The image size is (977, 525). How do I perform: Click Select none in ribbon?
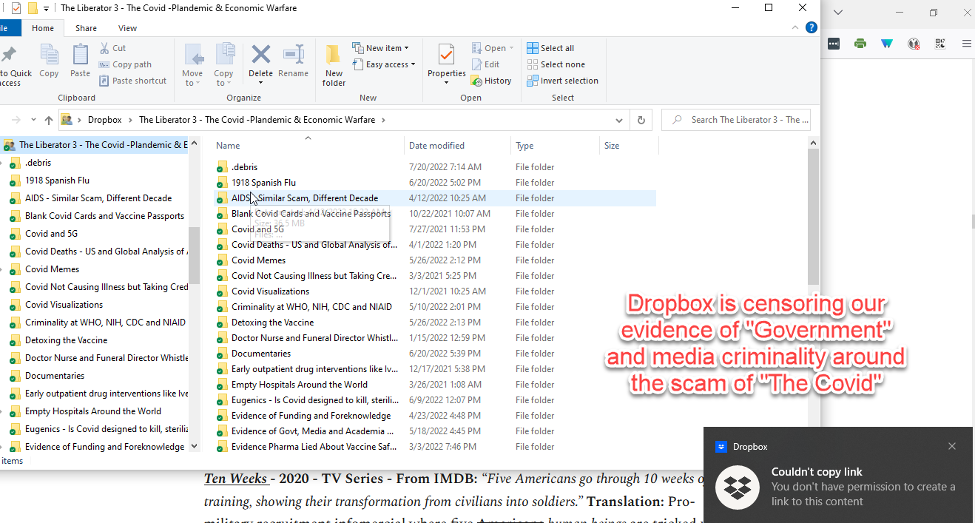(556, 64)
